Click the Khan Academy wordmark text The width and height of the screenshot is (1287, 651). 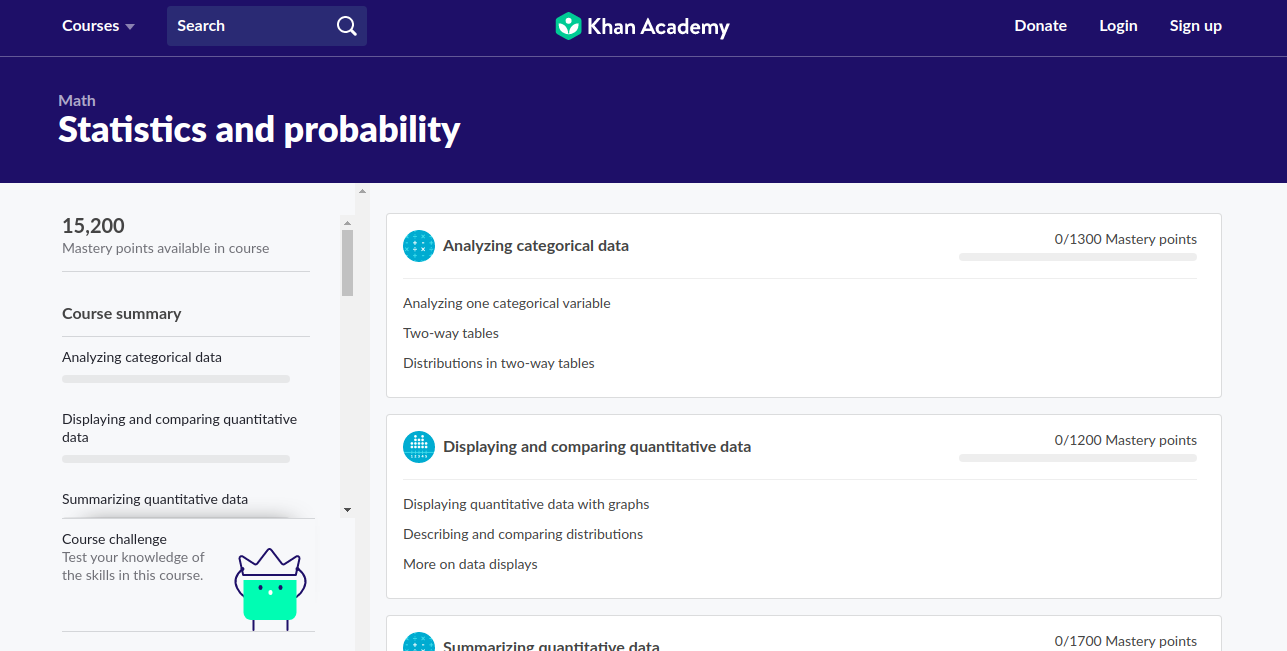658,27
